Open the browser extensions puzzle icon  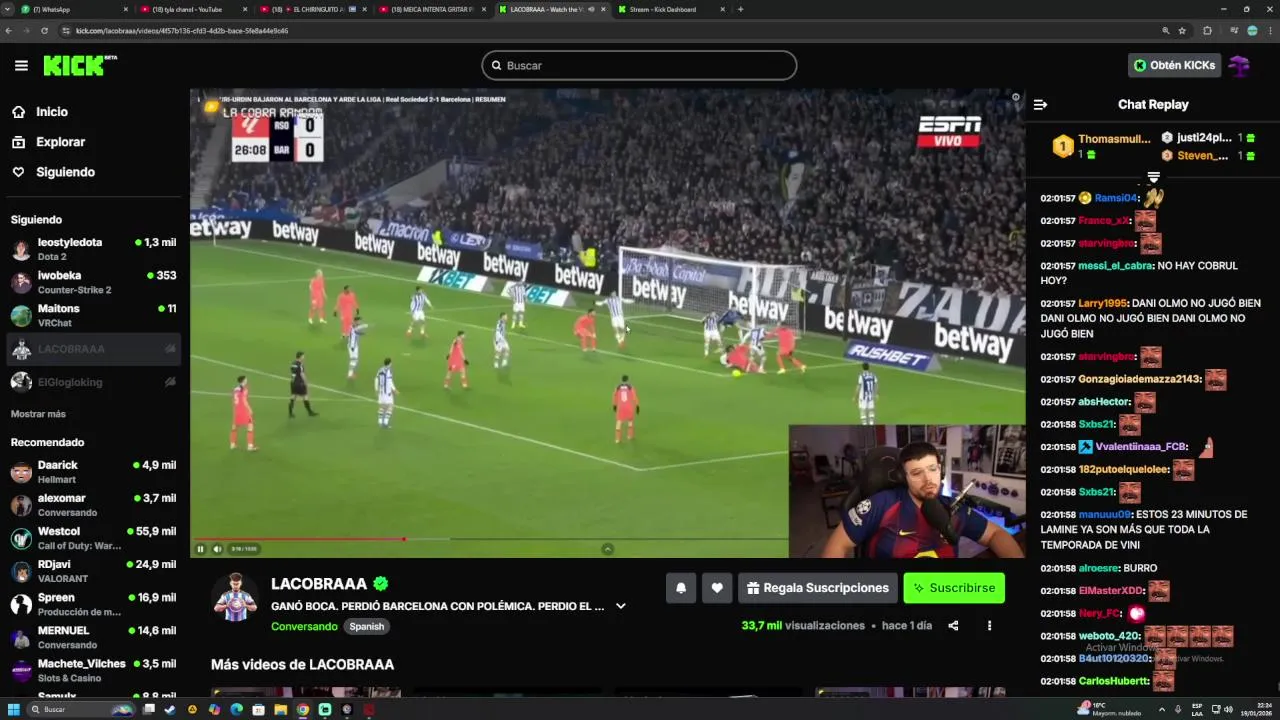pyautogui.click(x=1207, y=31)
